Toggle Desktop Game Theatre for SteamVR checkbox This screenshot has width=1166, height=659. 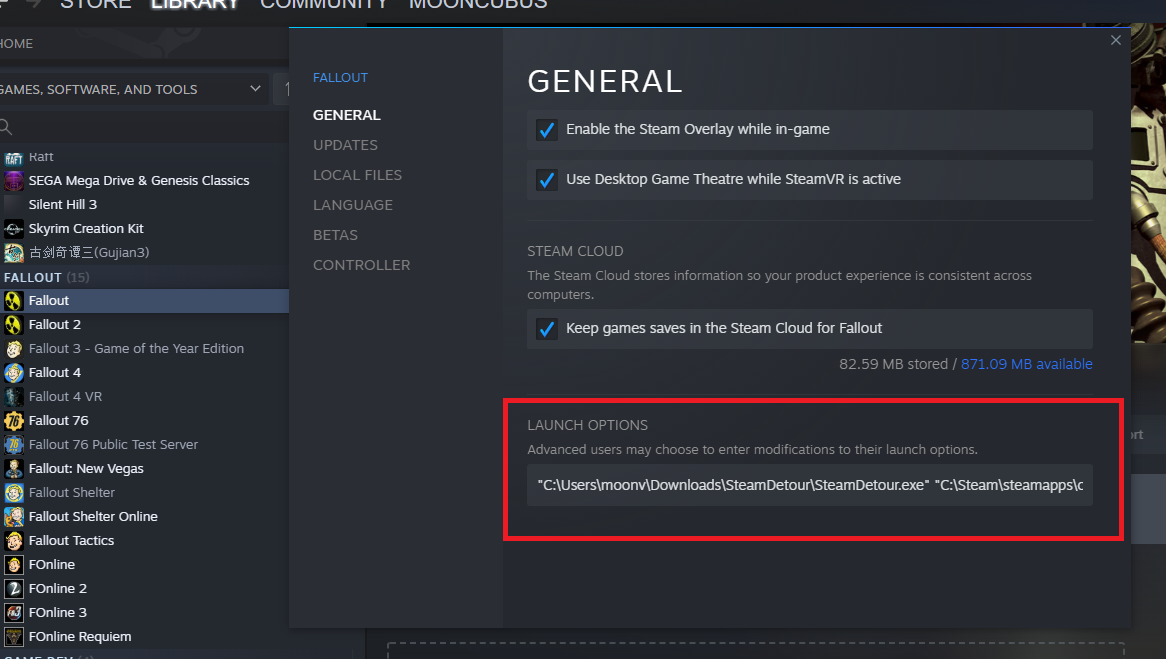[546, 180]
